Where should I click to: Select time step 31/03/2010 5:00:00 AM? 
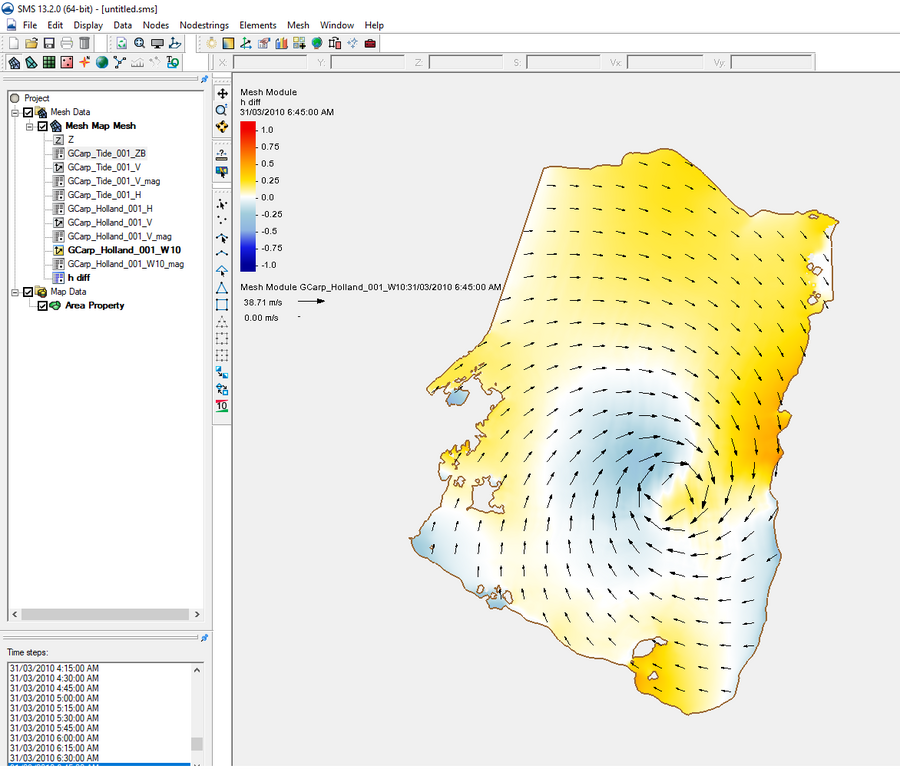[x=53, y=698]
